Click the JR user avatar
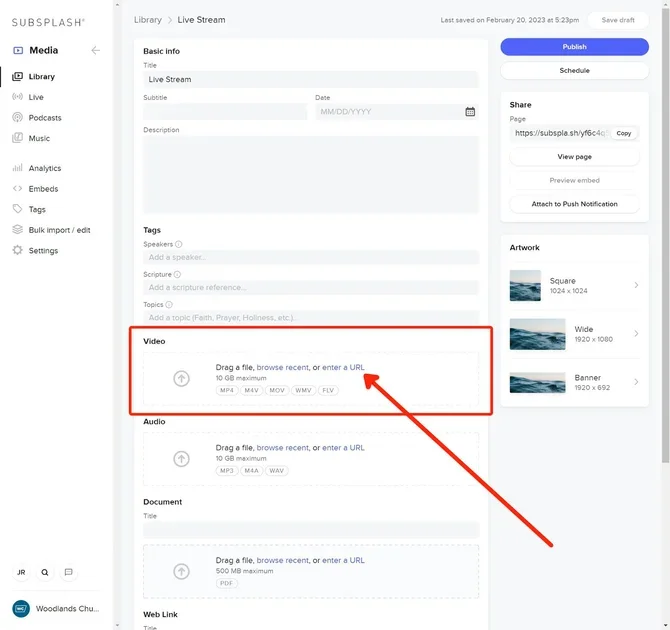 tap(21, 572)
